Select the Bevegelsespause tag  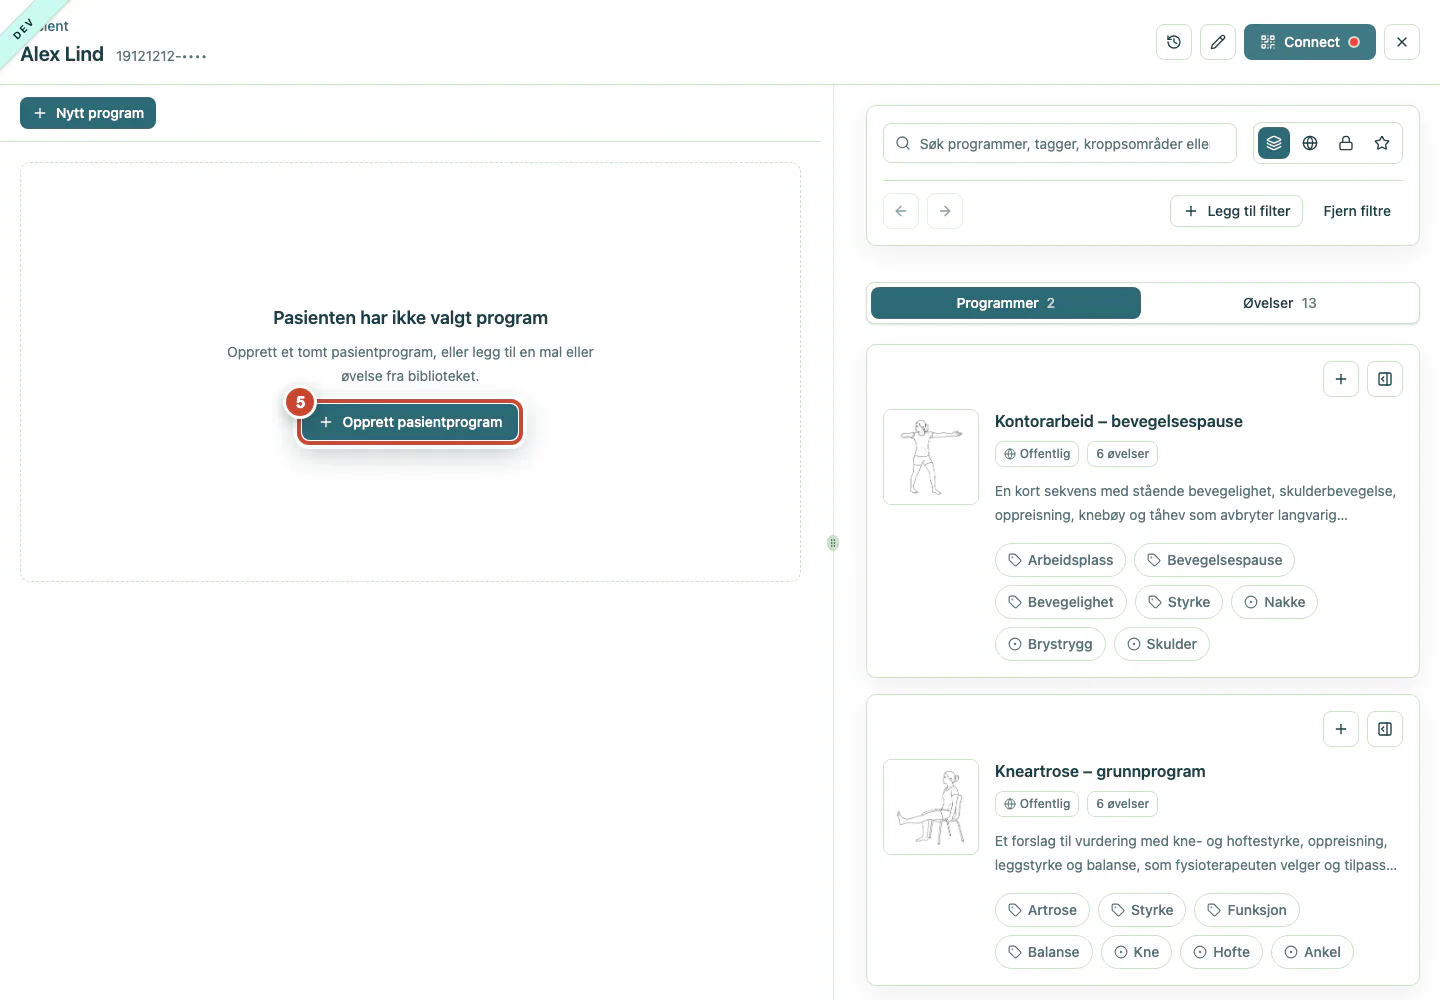(1215, 560)
